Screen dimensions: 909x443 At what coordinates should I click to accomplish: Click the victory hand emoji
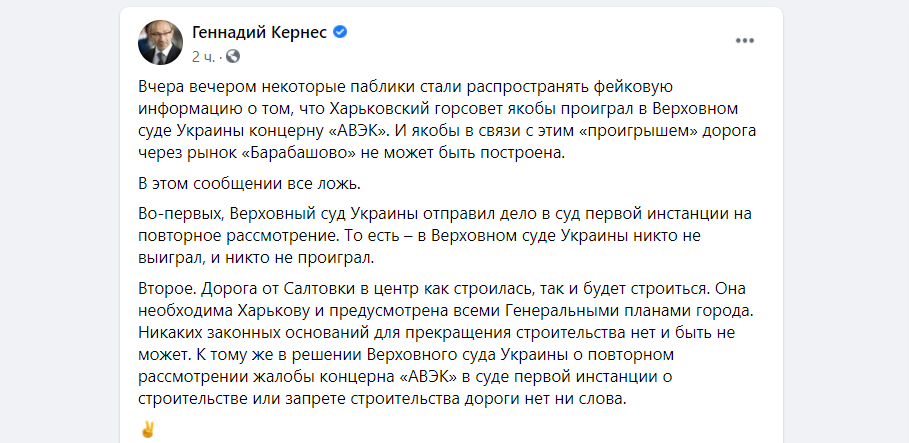(x=148, y=430)
